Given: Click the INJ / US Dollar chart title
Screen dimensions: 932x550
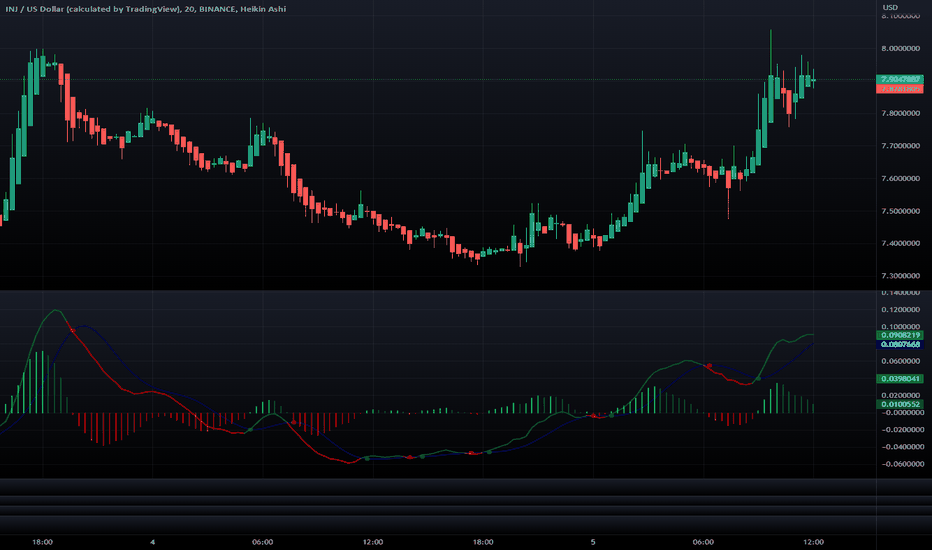Looking at the screenshot, I should pyautogui.click(x=145, y=9).
